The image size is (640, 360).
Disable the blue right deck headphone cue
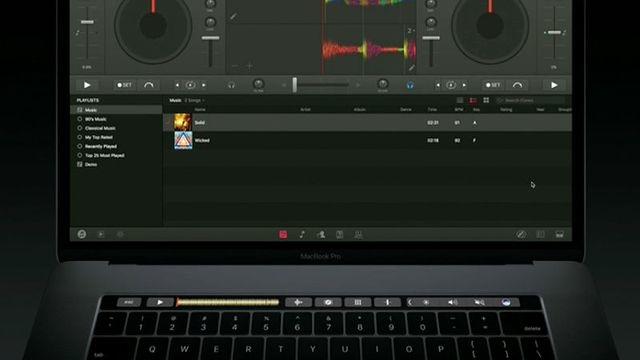coord(410,85)
